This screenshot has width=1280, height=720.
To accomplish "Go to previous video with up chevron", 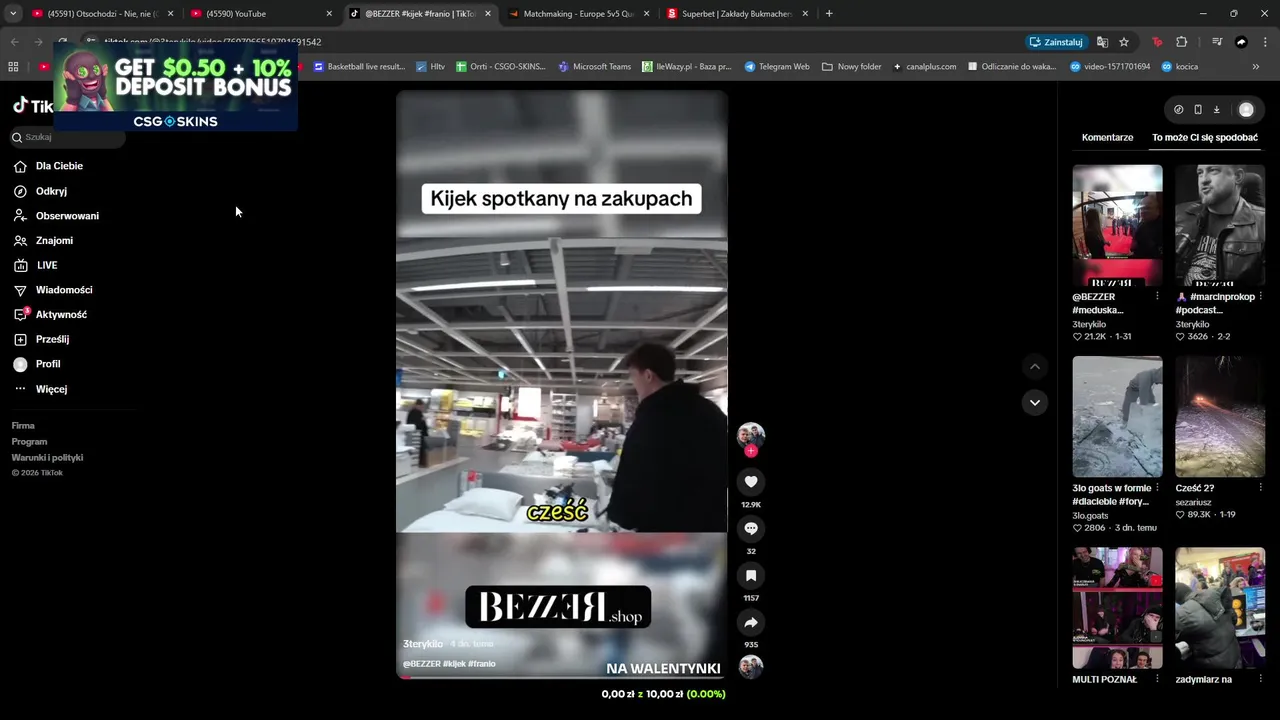I will pyautogui.click(x=1035, y=367).
